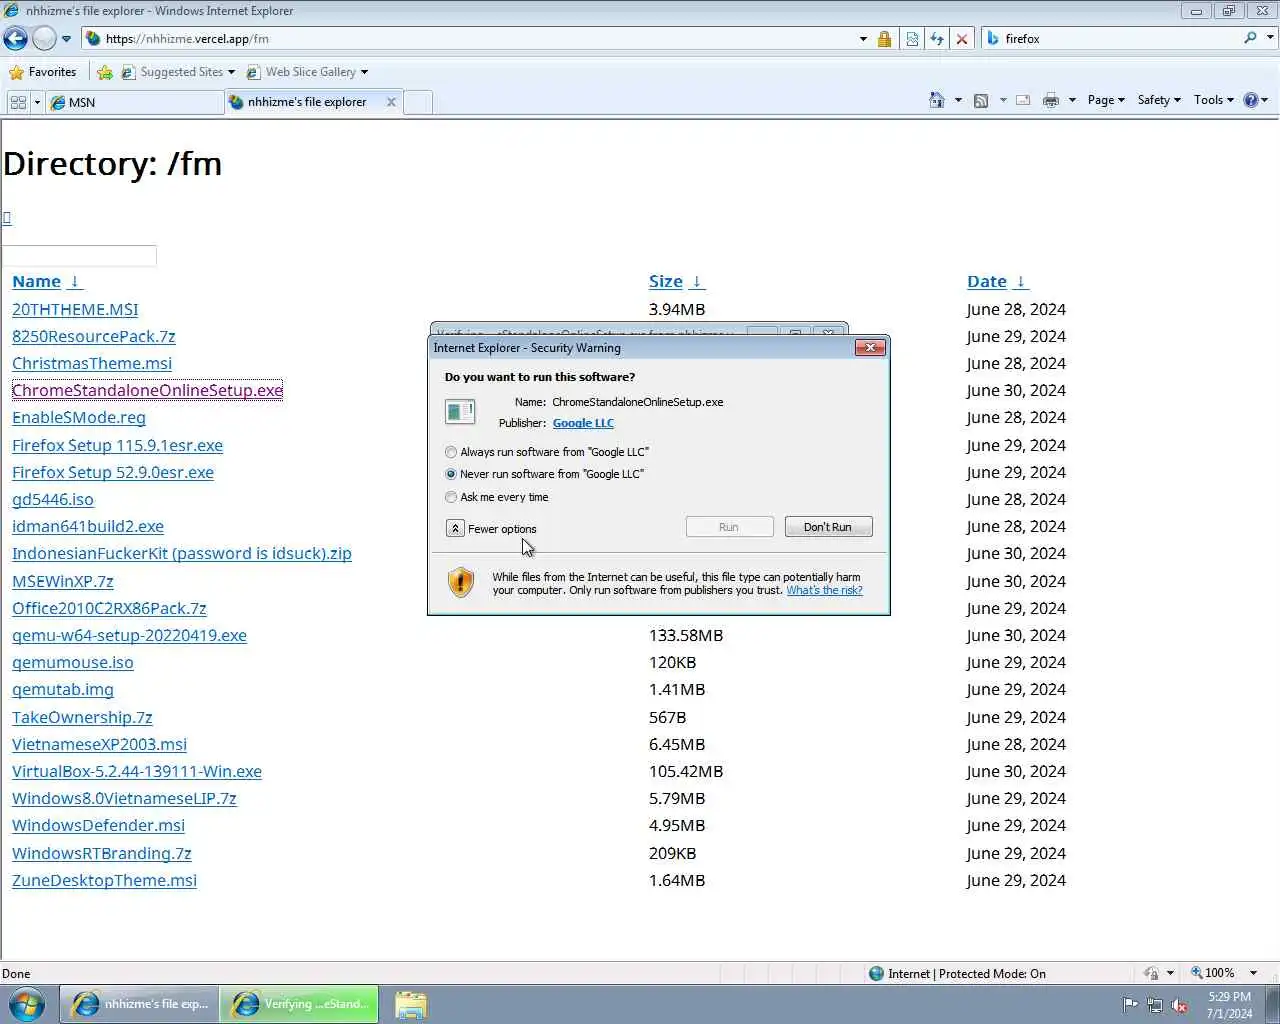Click the Print icon in command bar
Viewport: 1280px width, 1024px height.
(1050, 100)
